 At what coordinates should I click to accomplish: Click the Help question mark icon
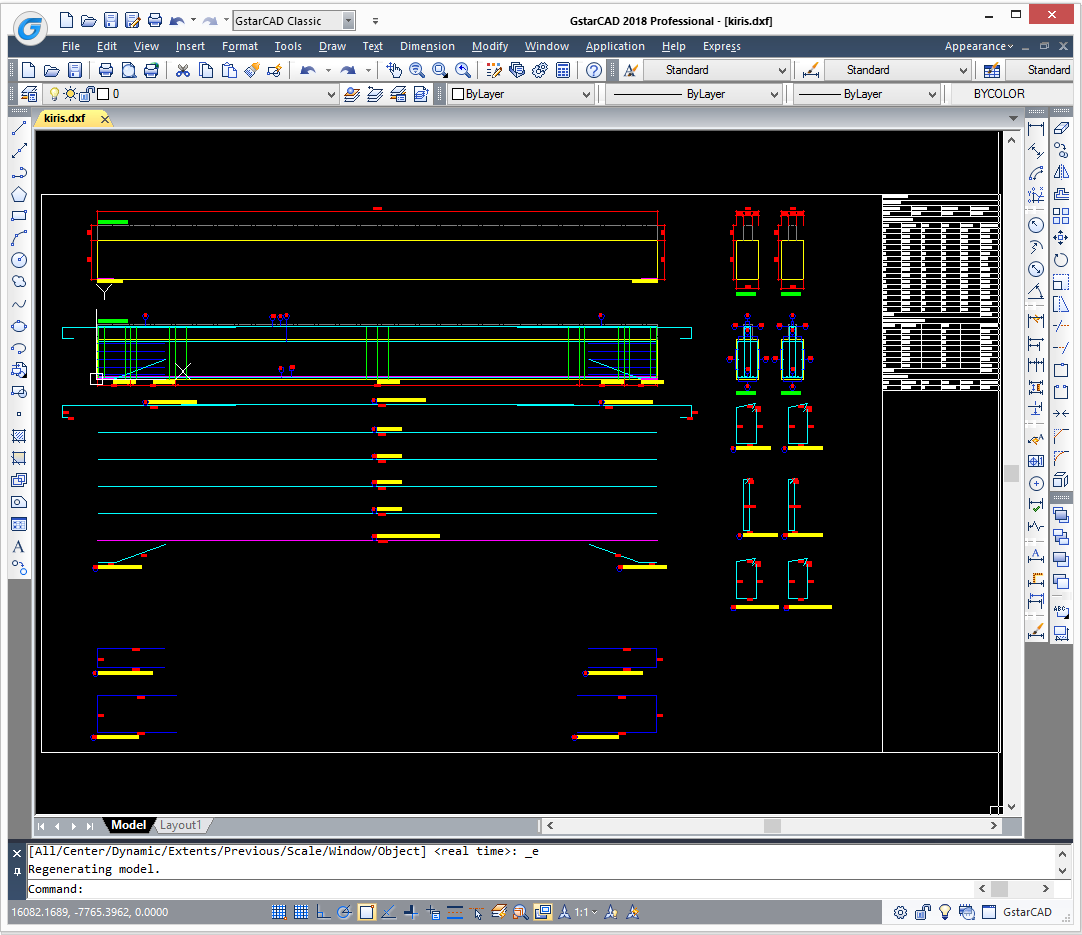tap(593, 70)
